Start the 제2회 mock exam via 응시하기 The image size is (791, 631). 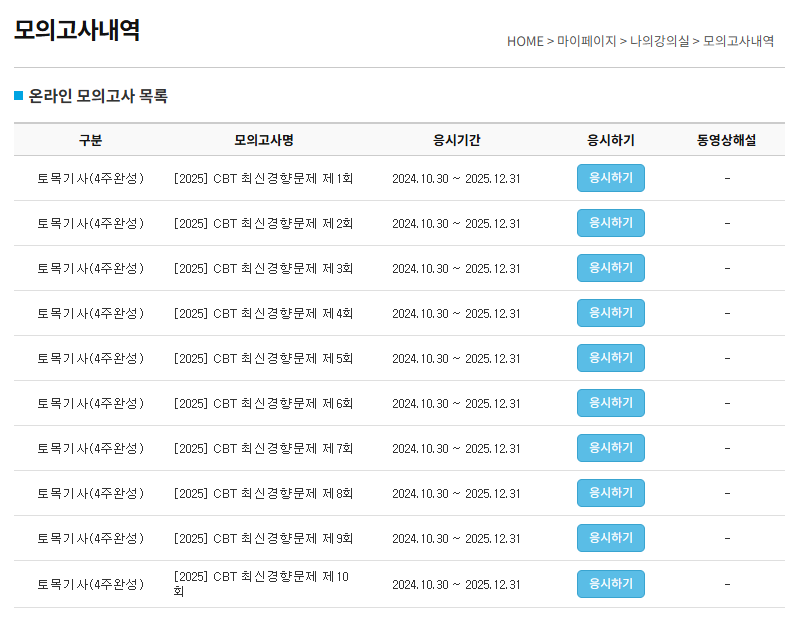coord(610,223)
